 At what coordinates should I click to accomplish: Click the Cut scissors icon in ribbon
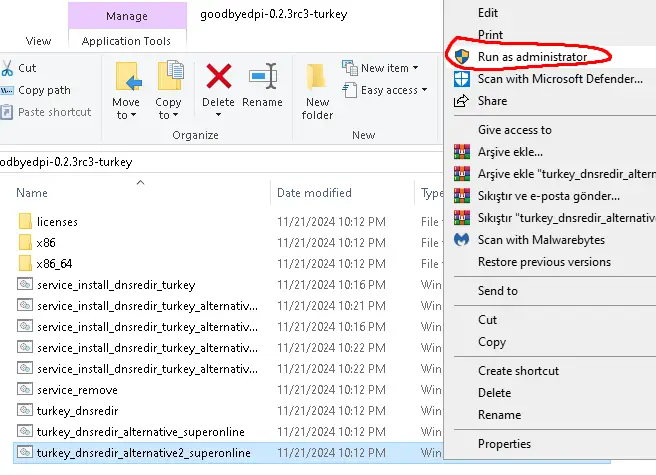coord(7,68)
